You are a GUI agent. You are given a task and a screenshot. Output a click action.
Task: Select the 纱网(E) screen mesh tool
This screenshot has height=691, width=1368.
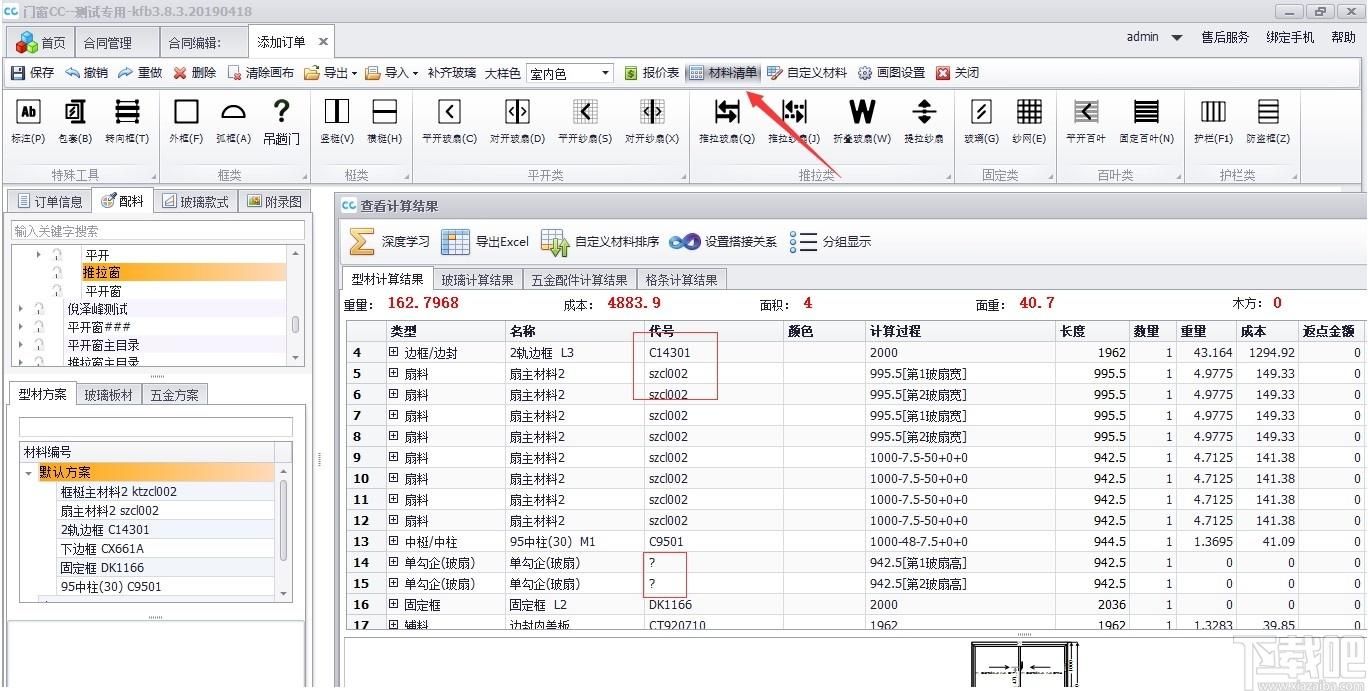pyautogui.click(x=1029, y=122)
